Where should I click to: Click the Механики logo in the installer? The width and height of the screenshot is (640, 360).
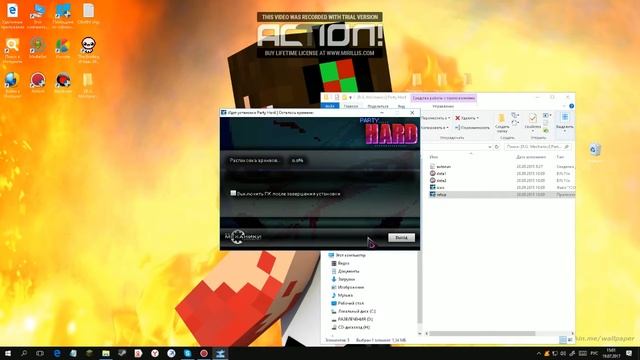243,236
